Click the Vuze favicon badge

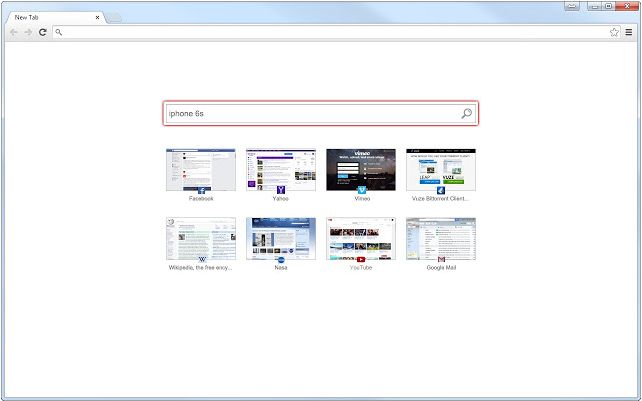pyautogui.click(x=441, y=190)
